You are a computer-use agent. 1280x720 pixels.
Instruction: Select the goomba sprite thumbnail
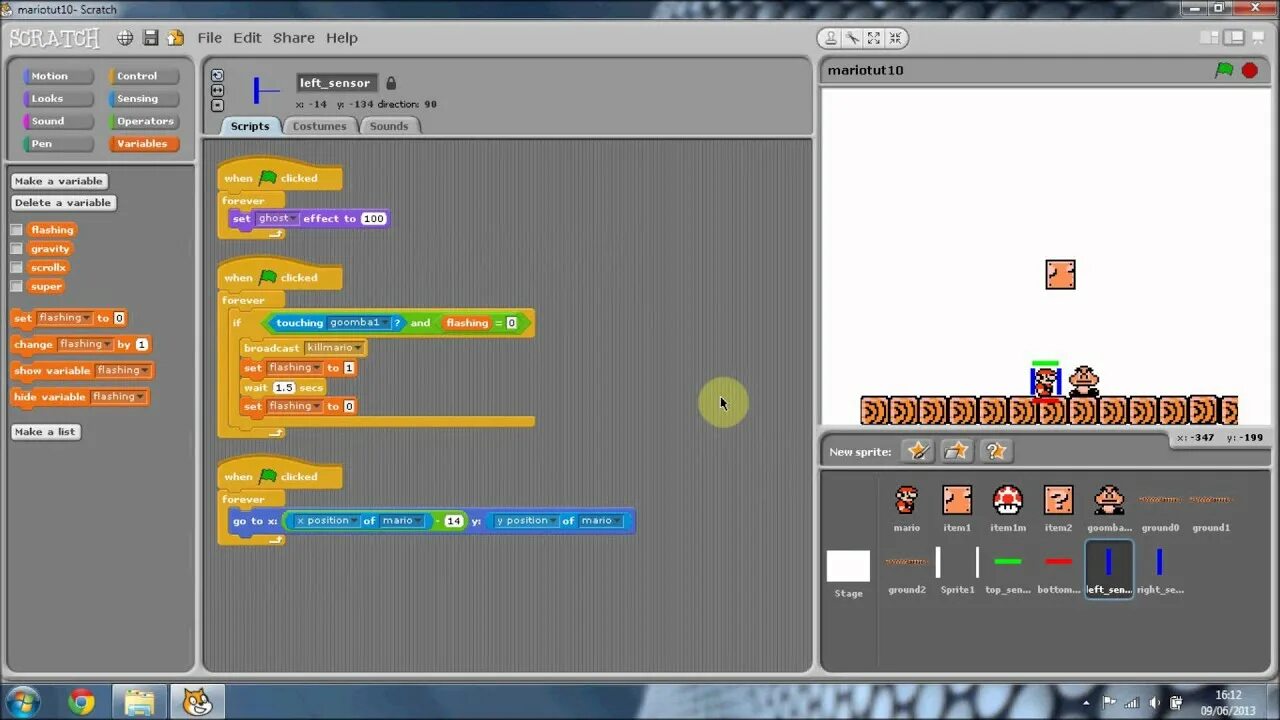click(x=1109, y=507)
